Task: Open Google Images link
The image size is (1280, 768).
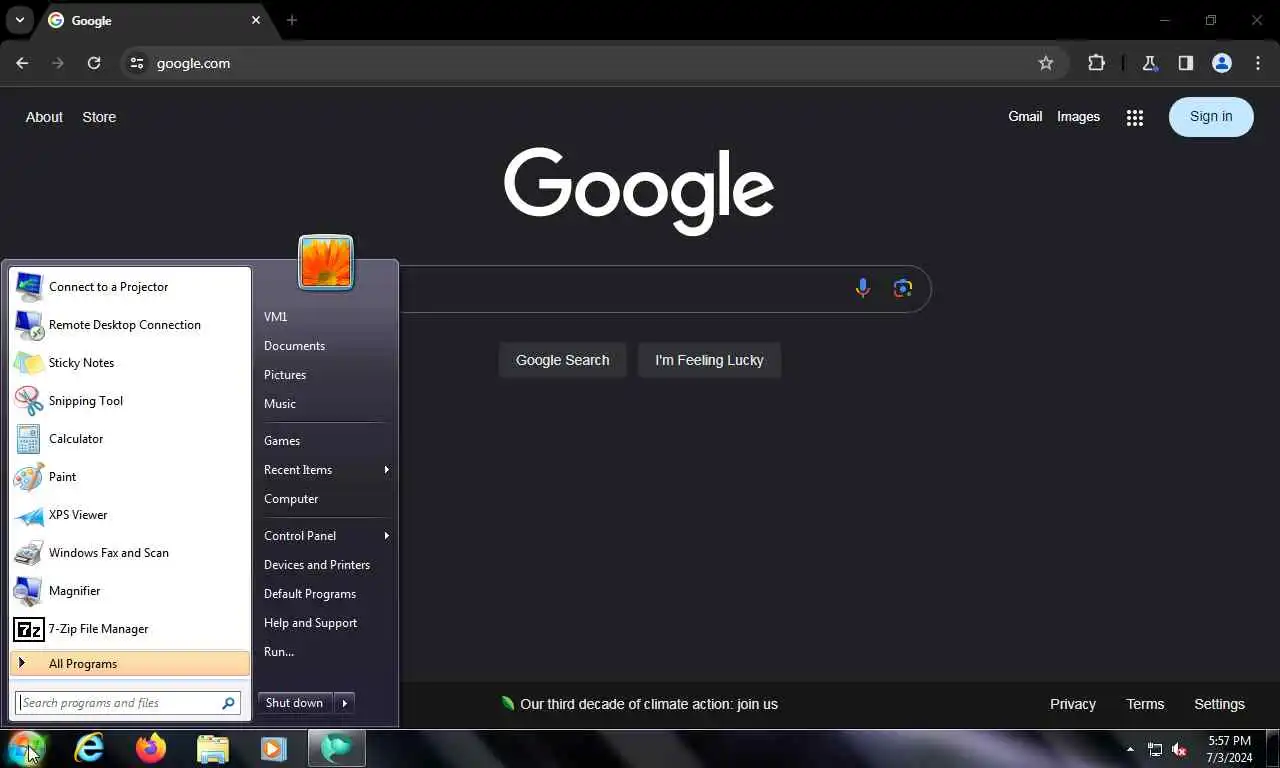Action: click(x=1078, y=117)
